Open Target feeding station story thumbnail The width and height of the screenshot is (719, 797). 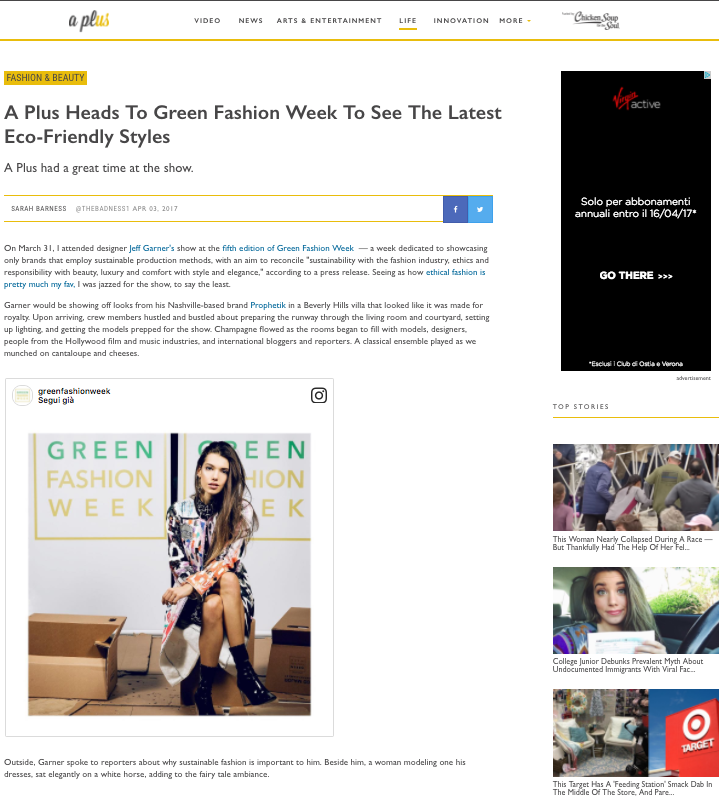[x=636, y=732]
